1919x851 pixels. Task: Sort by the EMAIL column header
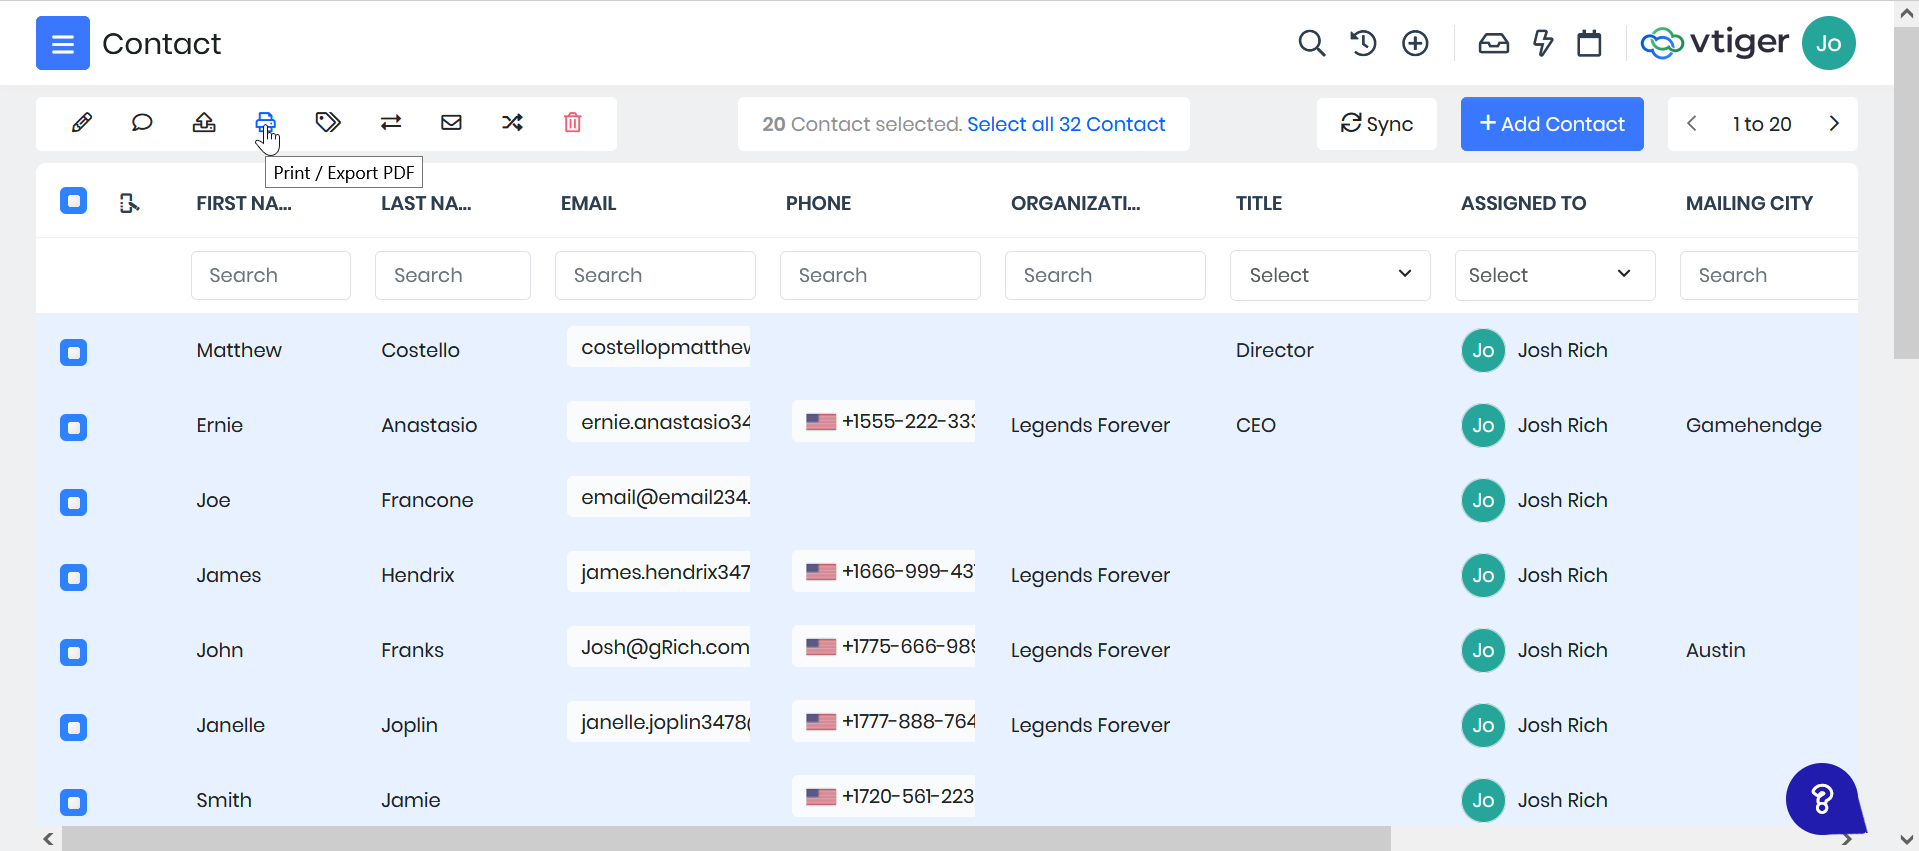point(588,203)
